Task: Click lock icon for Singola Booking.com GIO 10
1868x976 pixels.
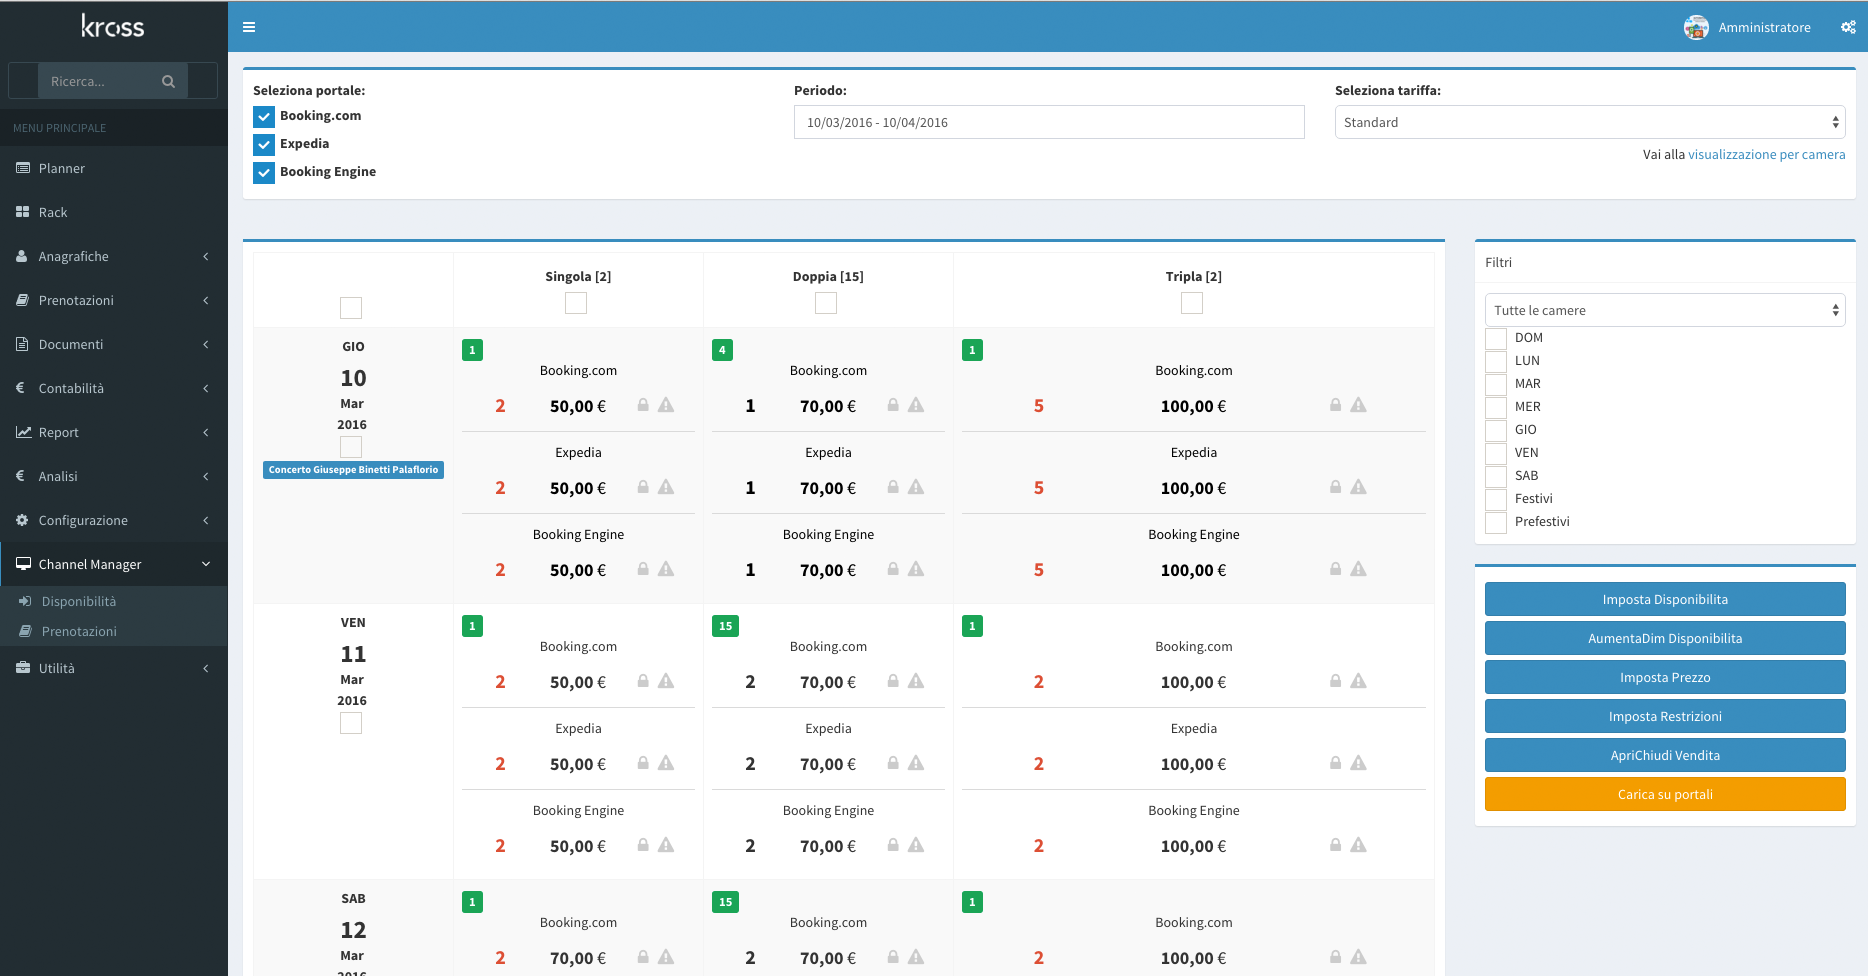Action: 643,405
